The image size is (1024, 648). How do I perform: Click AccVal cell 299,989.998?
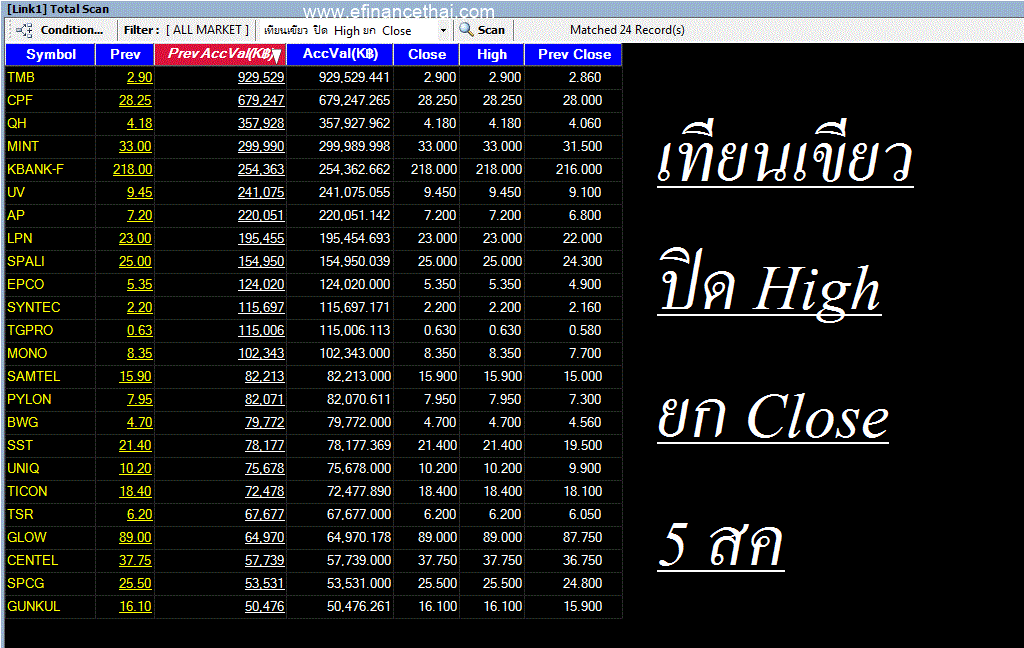(x=355, y=146)
